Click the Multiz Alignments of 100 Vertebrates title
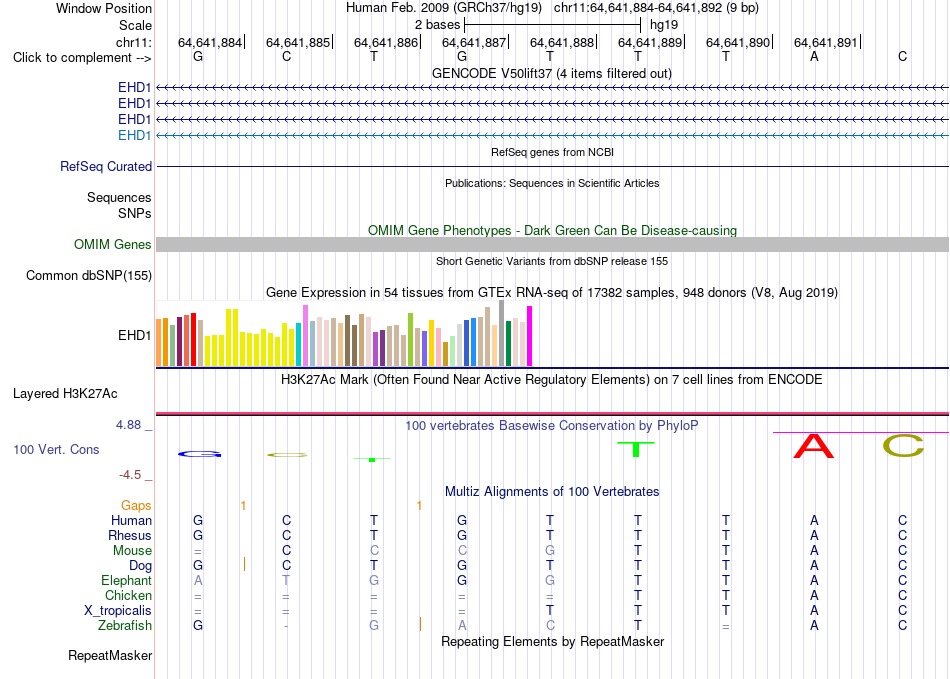This screenshot has height=679, width=950. pyautogui.click(x=552, y=492)
